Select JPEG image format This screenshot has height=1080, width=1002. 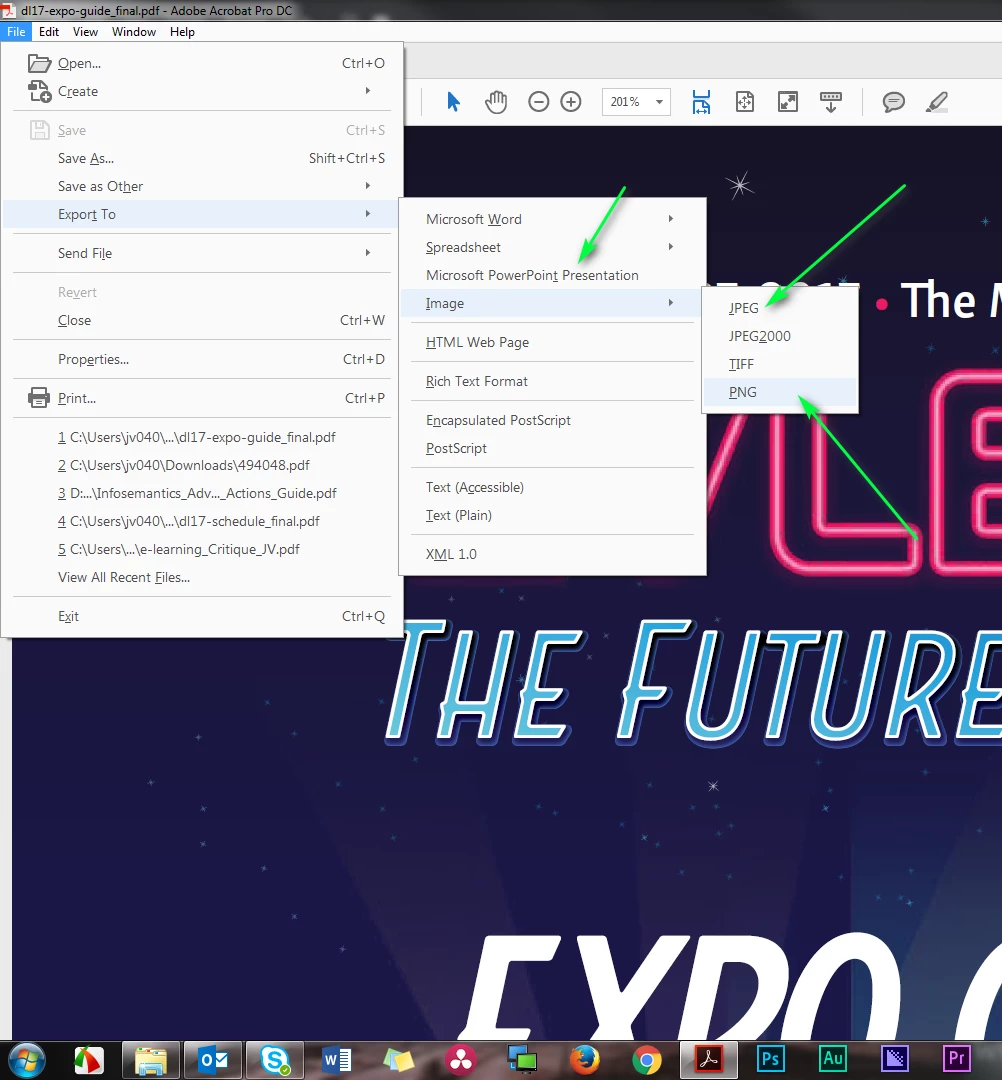click(780, 308)
